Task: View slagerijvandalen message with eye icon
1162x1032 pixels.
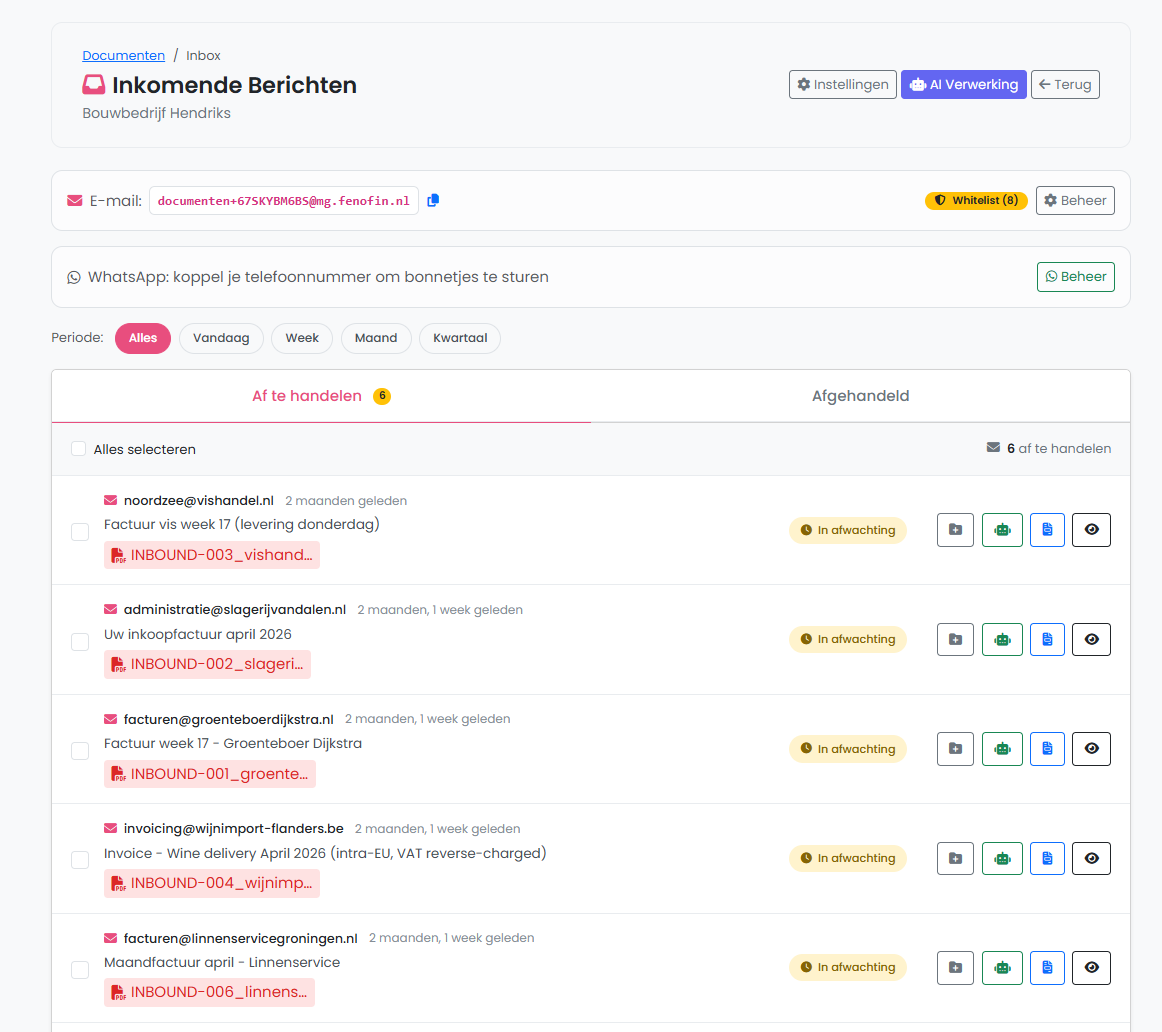Action: (x=1091, y=639)
